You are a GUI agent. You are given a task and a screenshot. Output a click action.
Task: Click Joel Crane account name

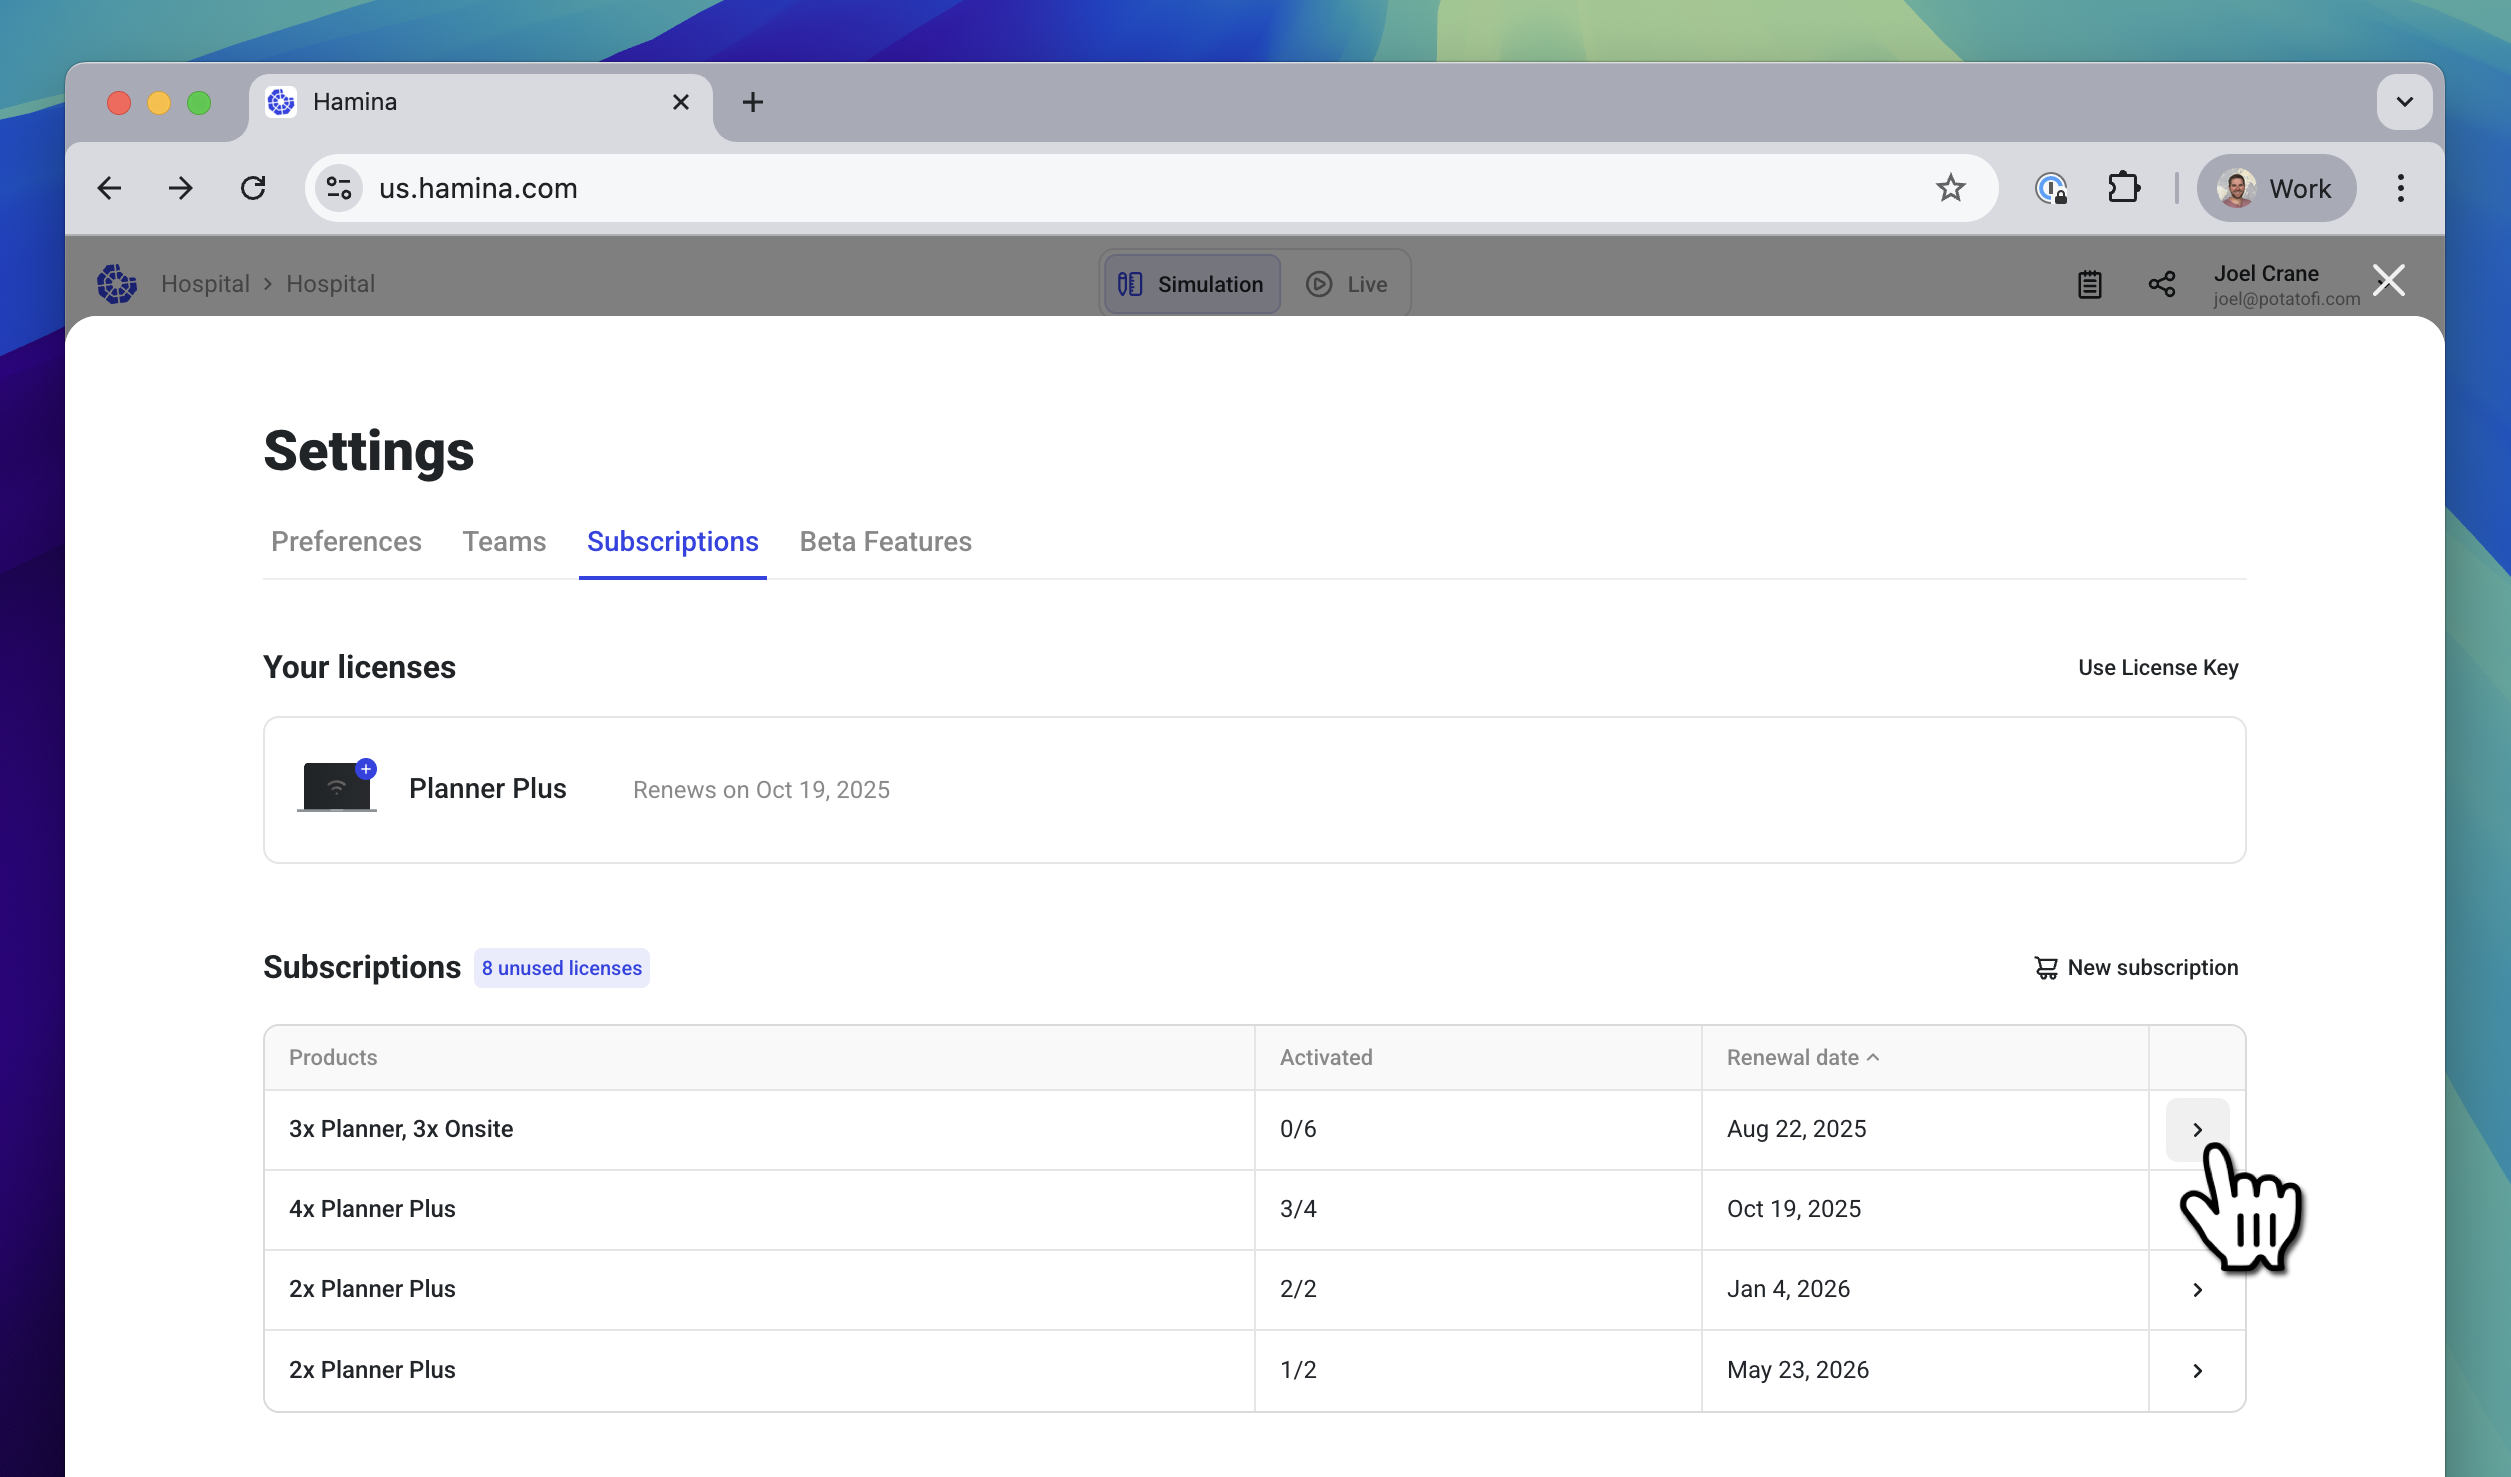(x=2266, y=273)
